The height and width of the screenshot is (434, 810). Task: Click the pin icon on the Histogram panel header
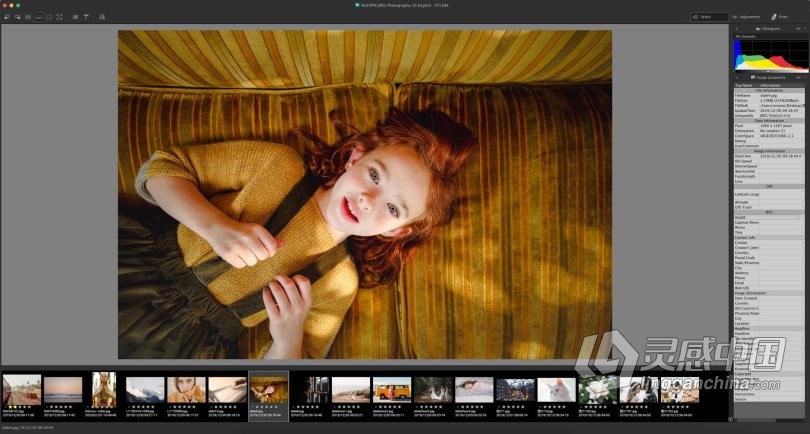click(x=799, y=29)
